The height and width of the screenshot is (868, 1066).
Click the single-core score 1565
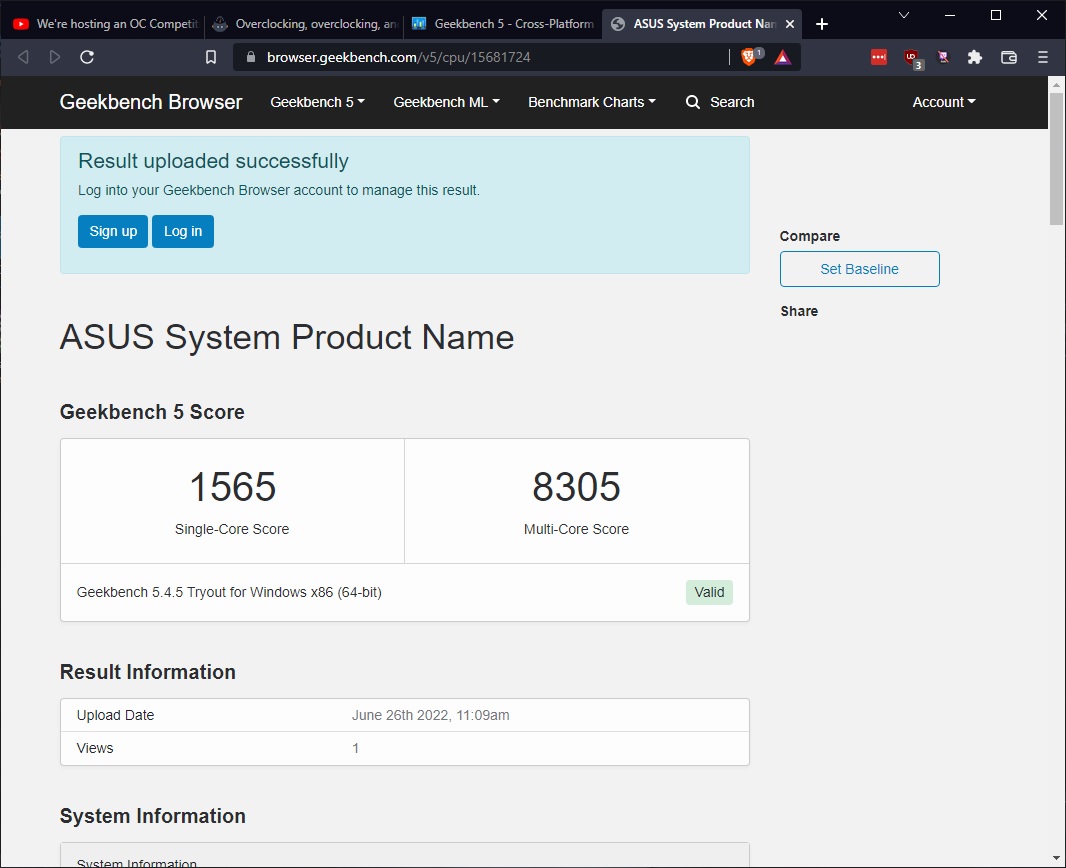coord(233,487)
